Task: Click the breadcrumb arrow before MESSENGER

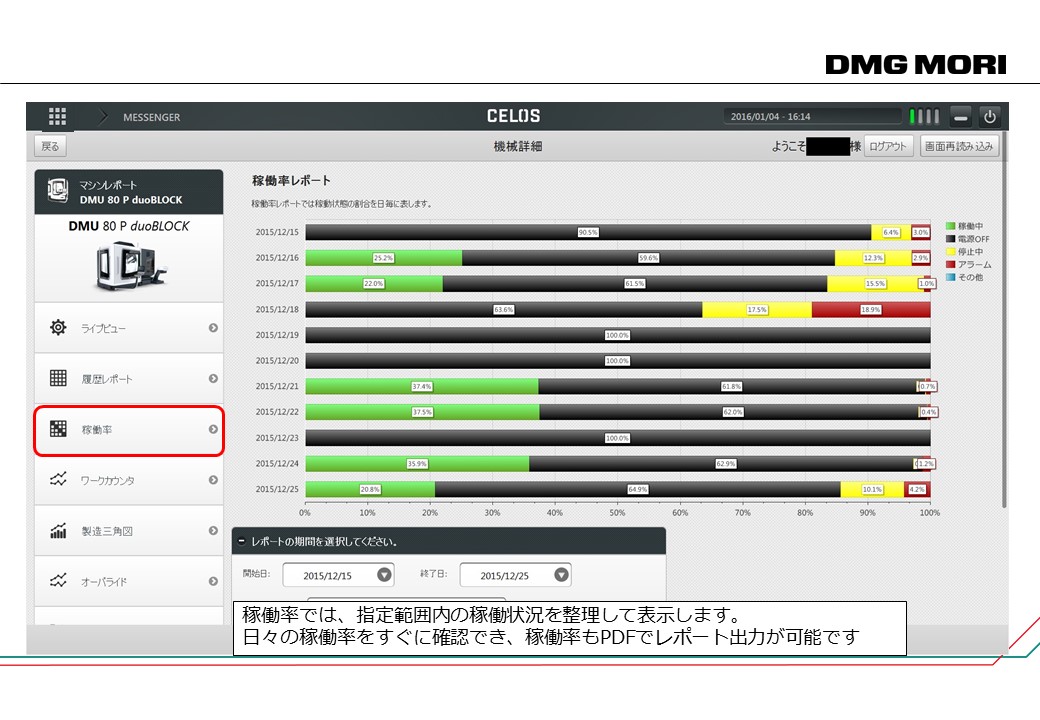Action: click(x=103, y=117)
